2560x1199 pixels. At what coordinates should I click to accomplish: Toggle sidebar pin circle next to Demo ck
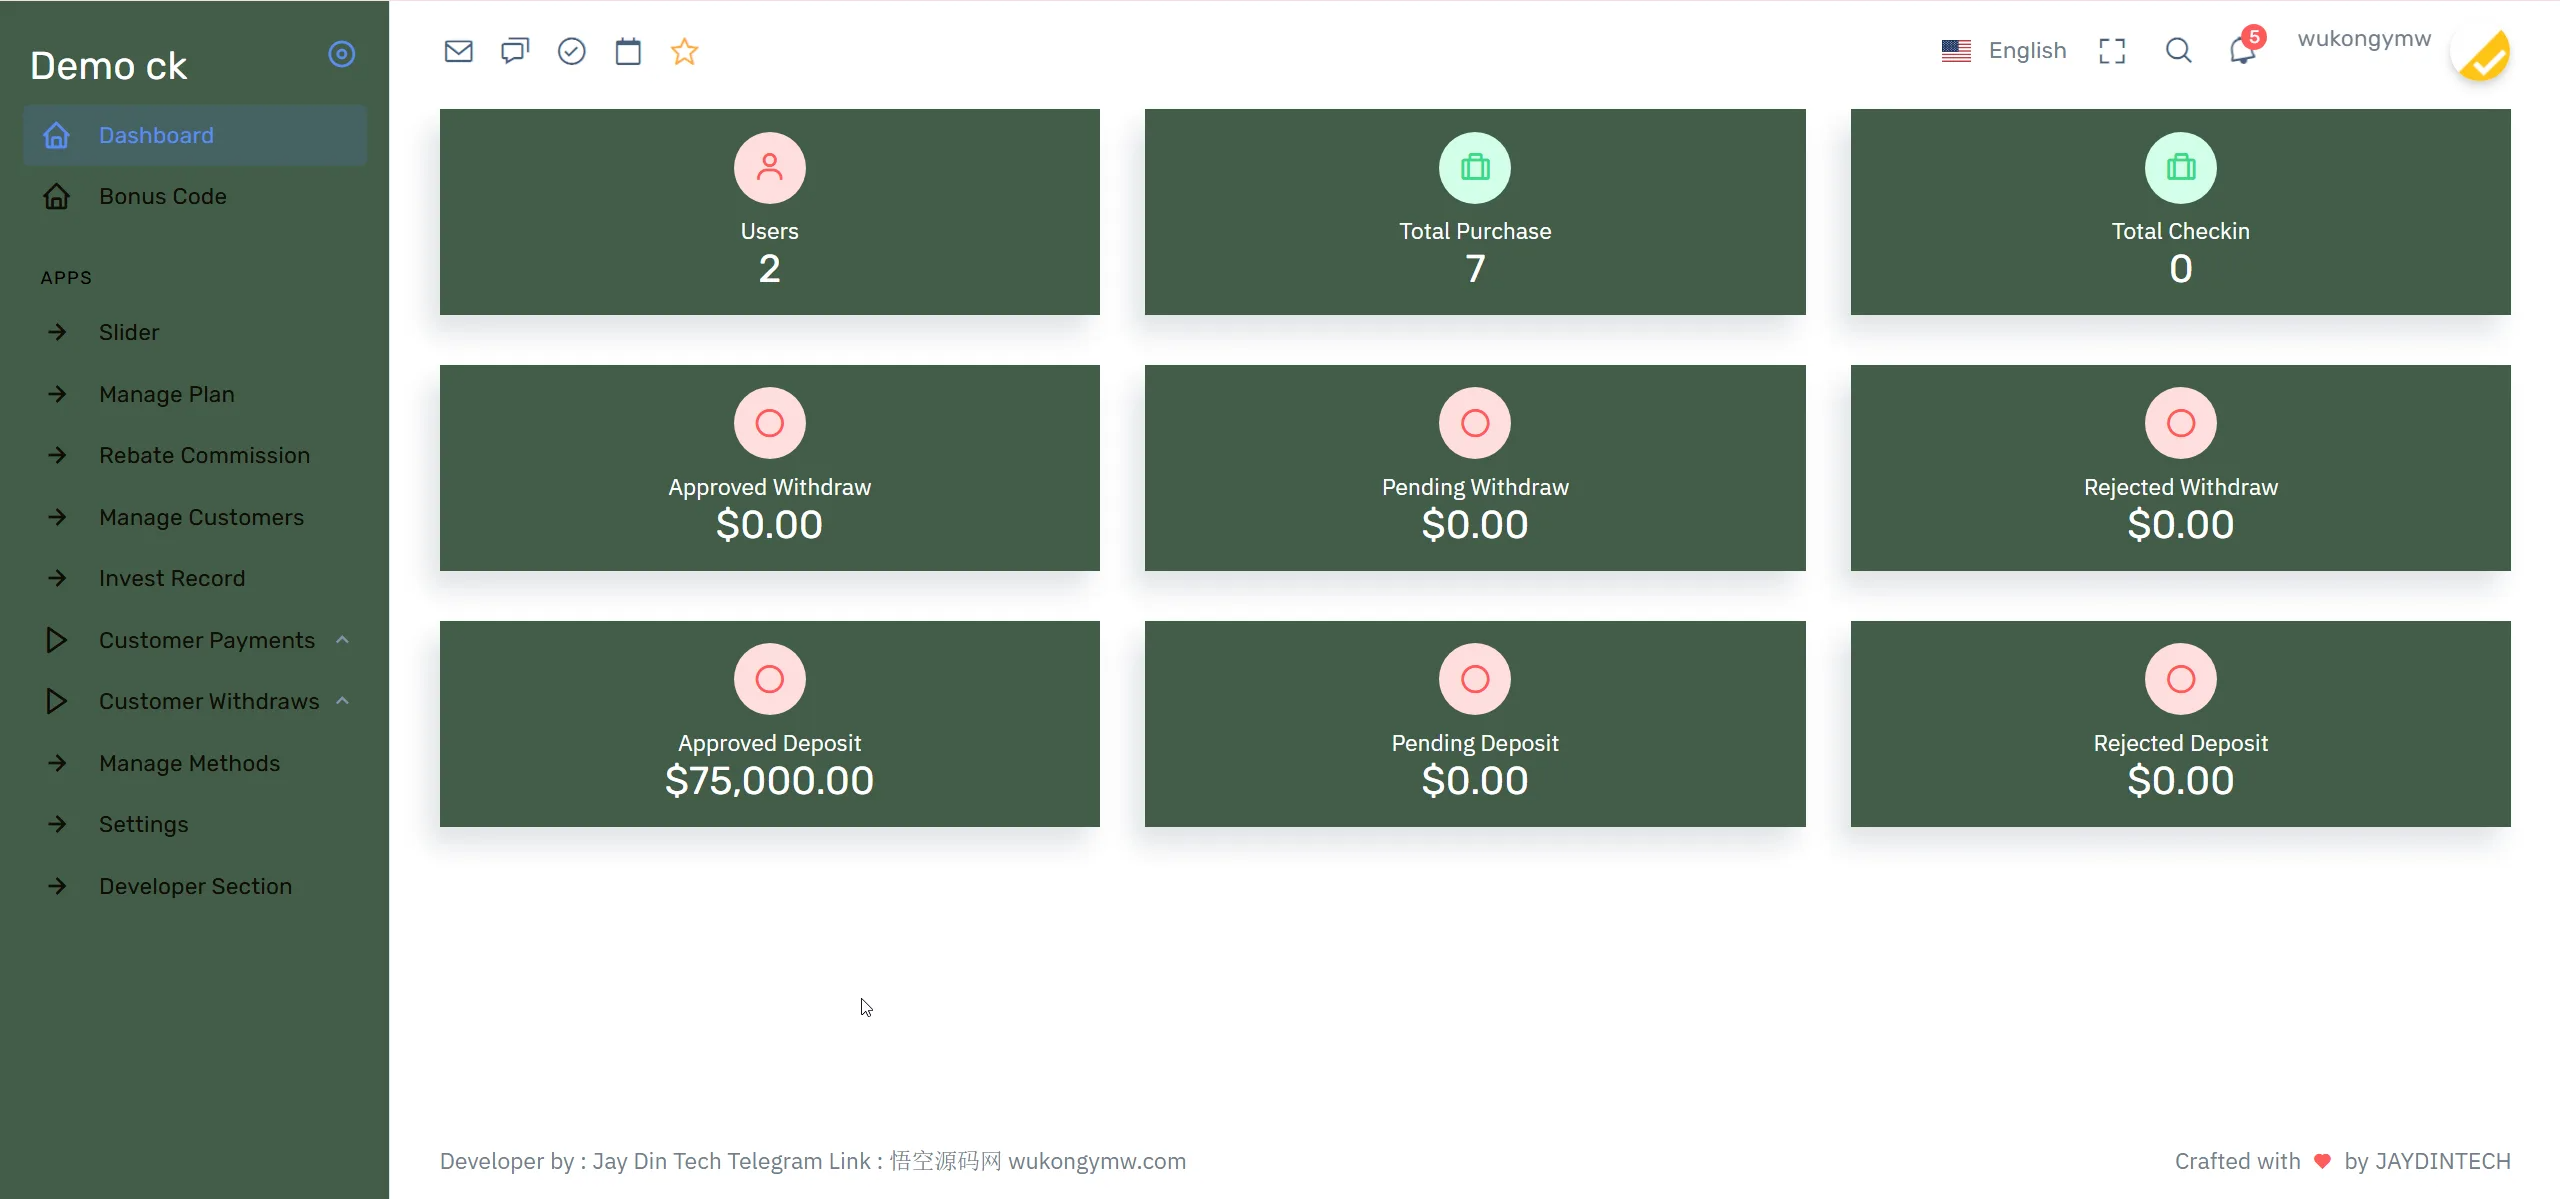point(341,54)
